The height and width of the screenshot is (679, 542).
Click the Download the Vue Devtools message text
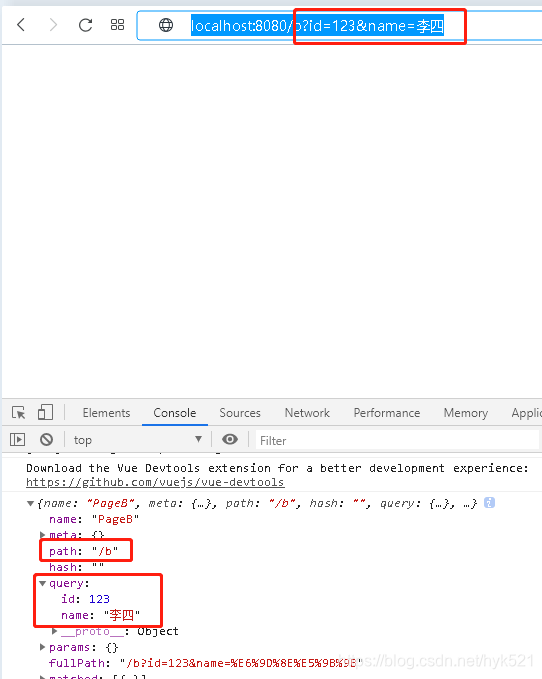277,468
